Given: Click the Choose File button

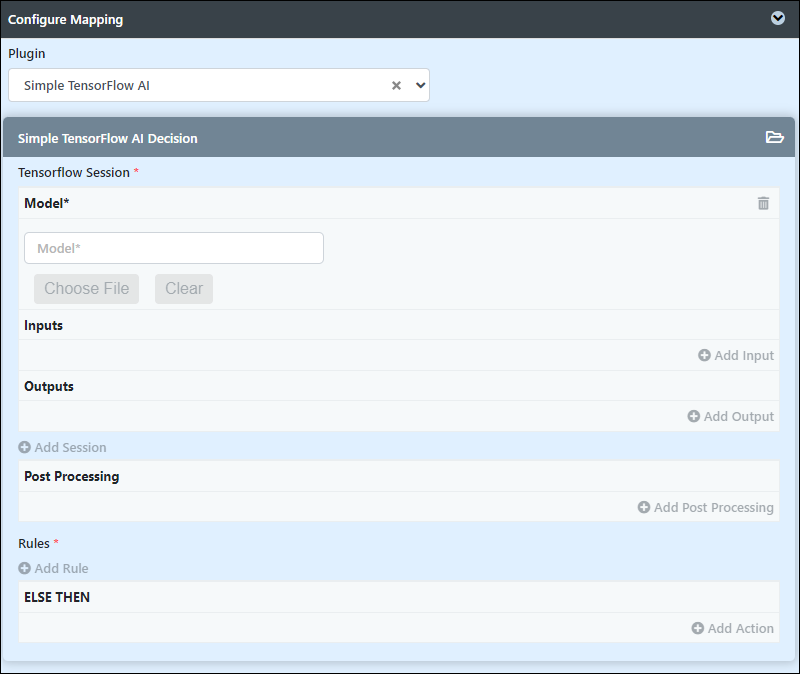Looking at the screenshot, I should click(x=86, y=289).
